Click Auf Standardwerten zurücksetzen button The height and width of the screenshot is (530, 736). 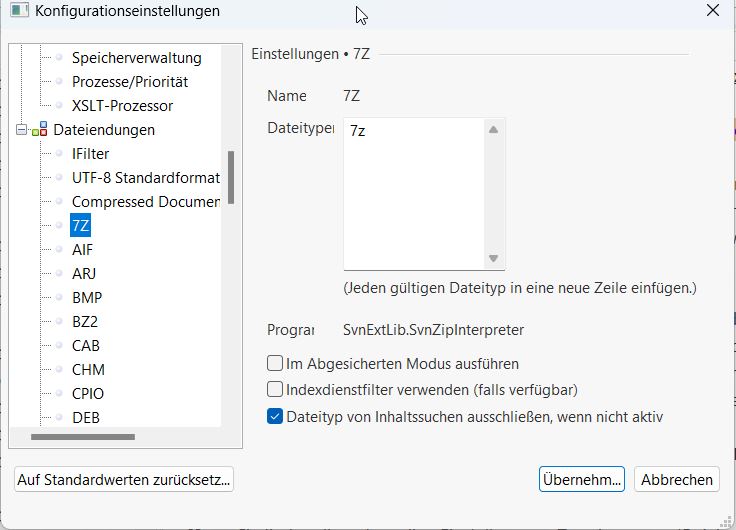coord(125,480)
